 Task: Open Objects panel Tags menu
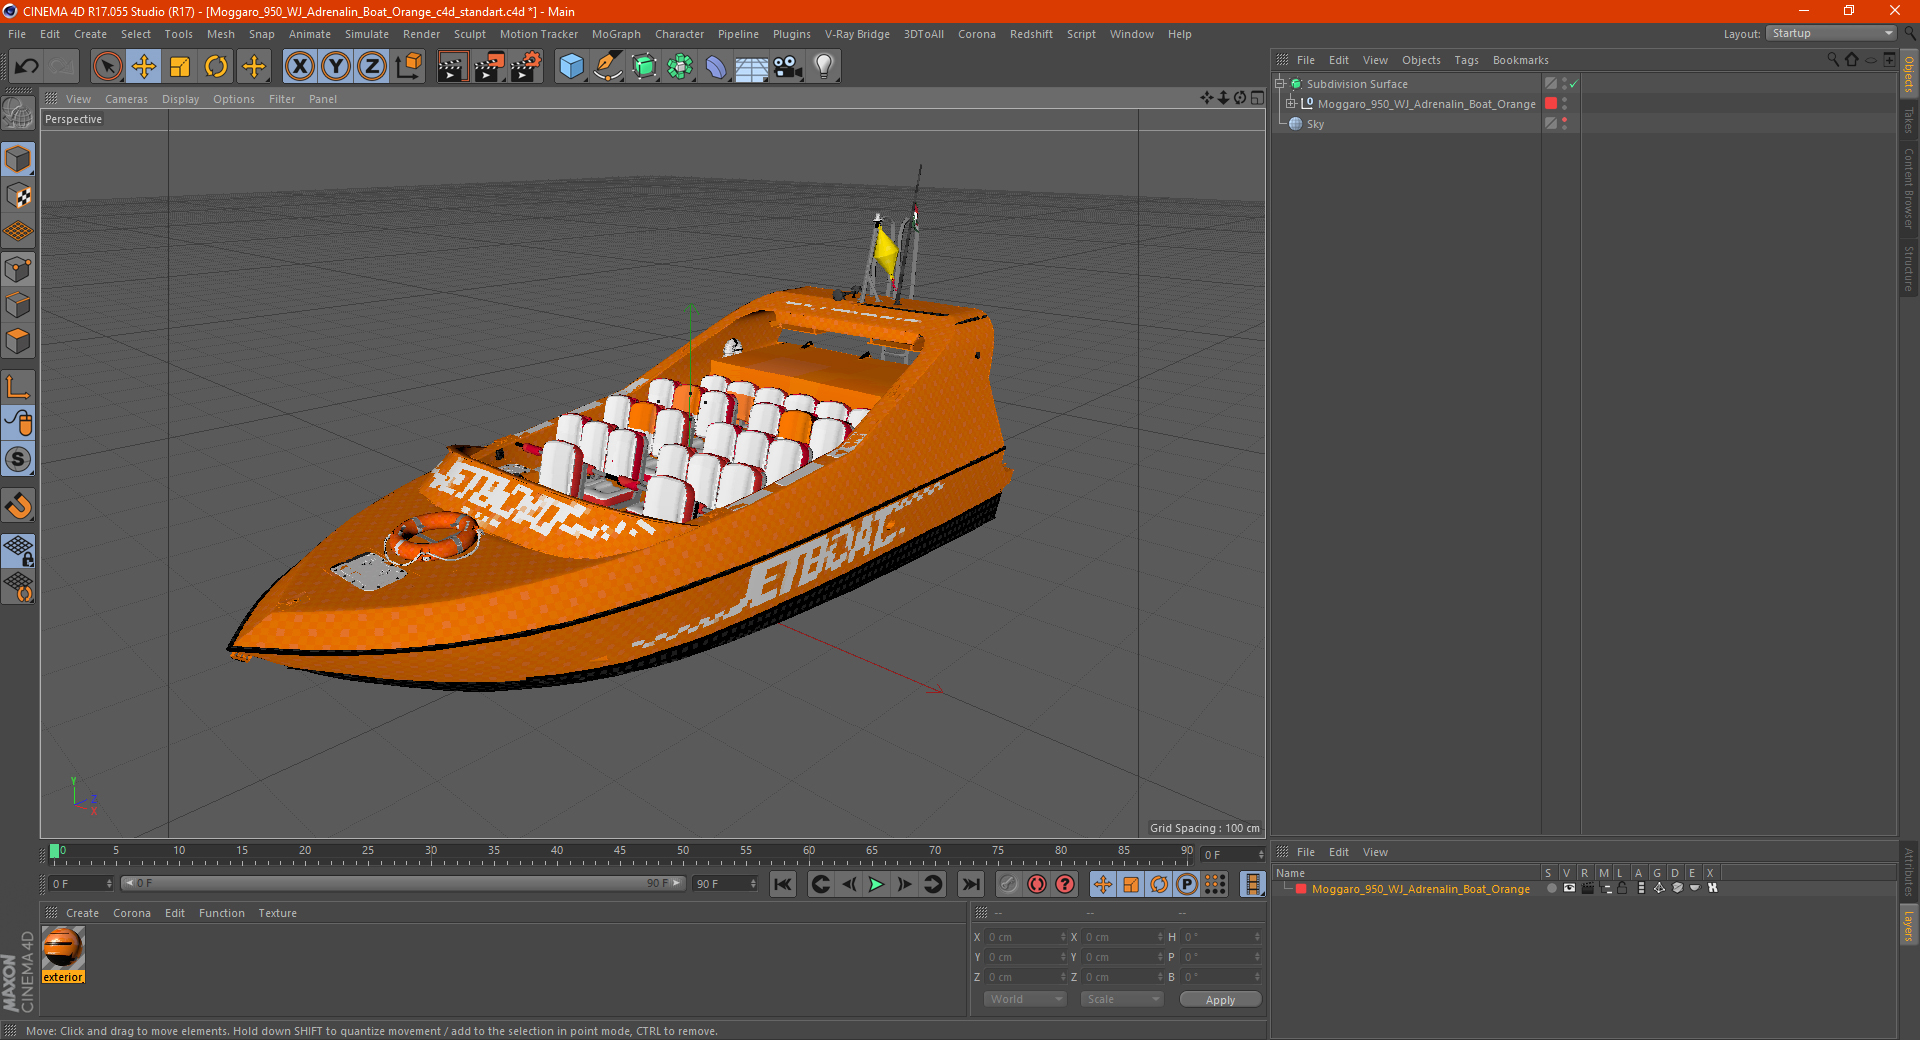[x=1466, y=60]
